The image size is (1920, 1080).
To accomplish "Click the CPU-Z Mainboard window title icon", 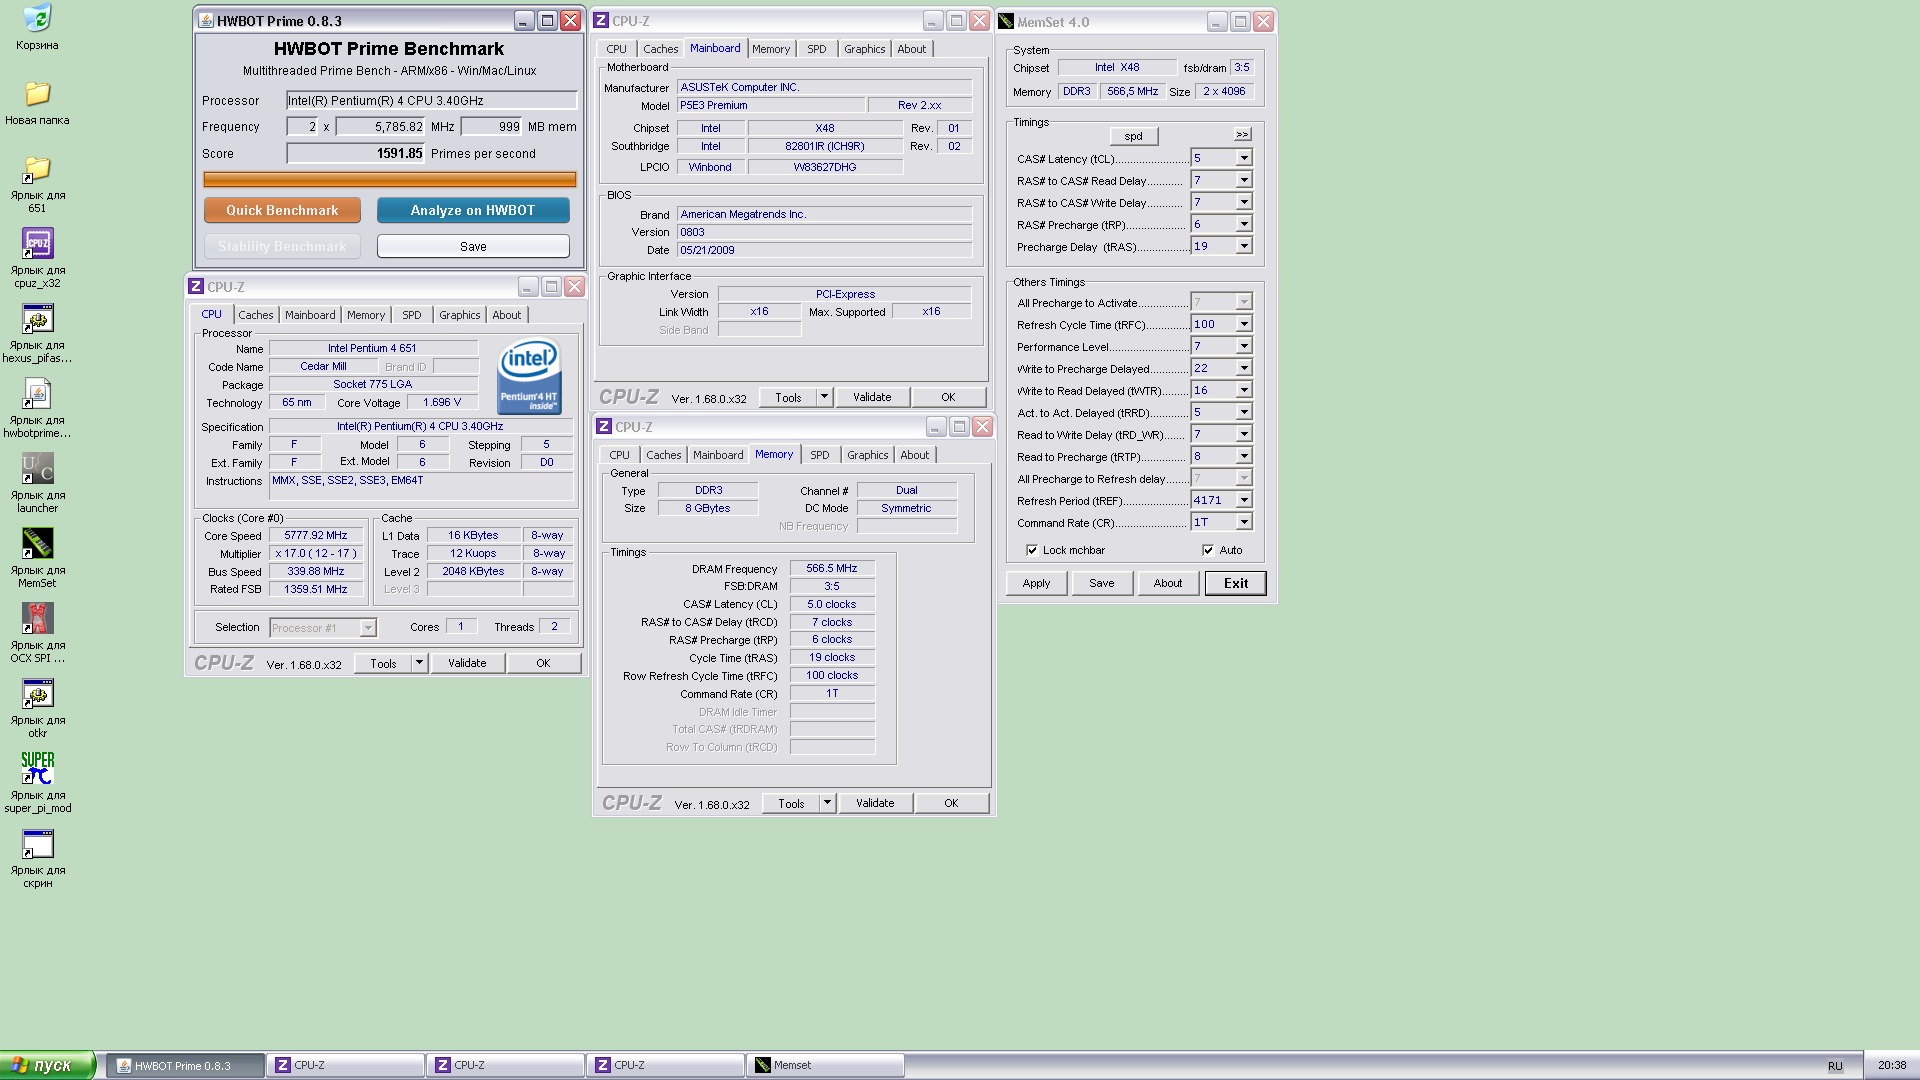I will point(602,20).
